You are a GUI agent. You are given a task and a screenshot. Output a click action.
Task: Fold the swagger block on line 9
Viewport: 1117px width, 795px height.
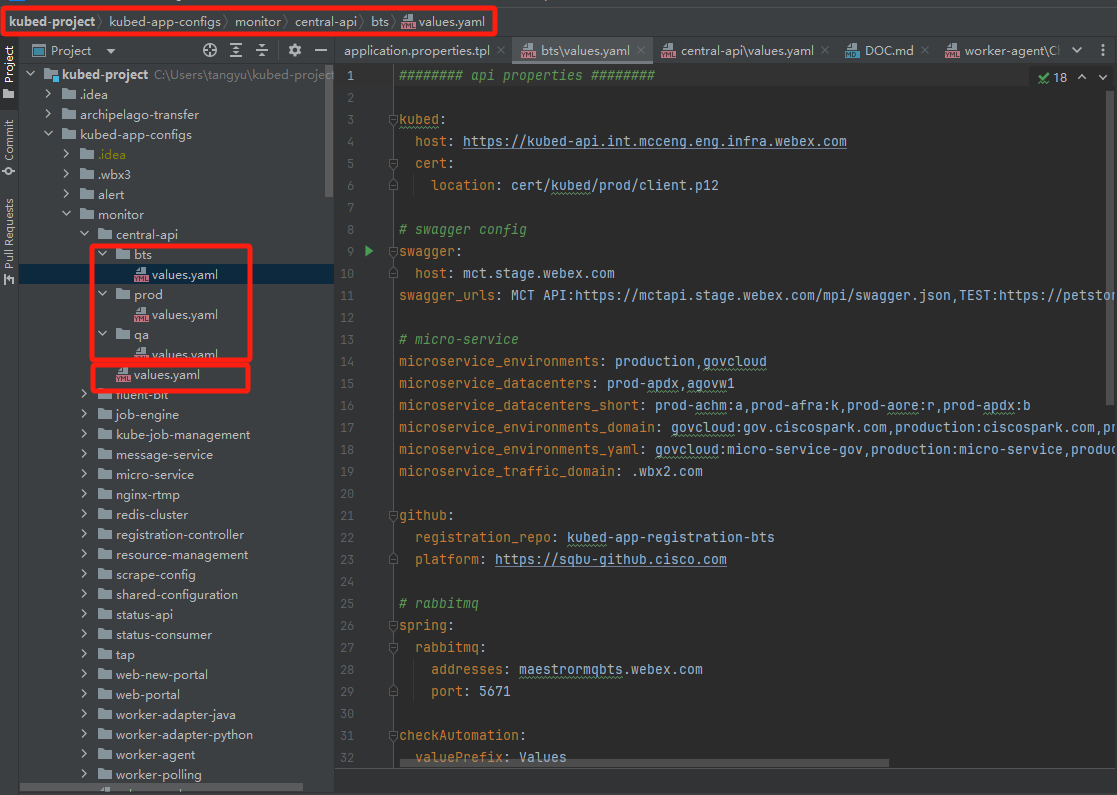[393, 251]
